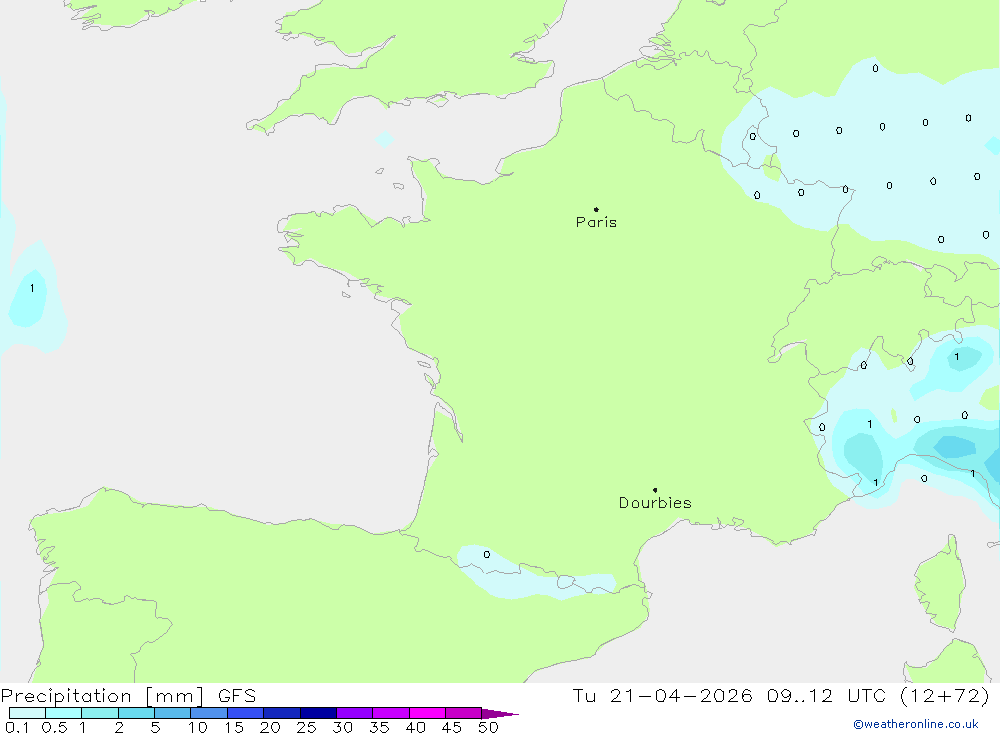Click the legend value label 25
The width and height of the screenshot is (1000, 733).
pos(307,727)
